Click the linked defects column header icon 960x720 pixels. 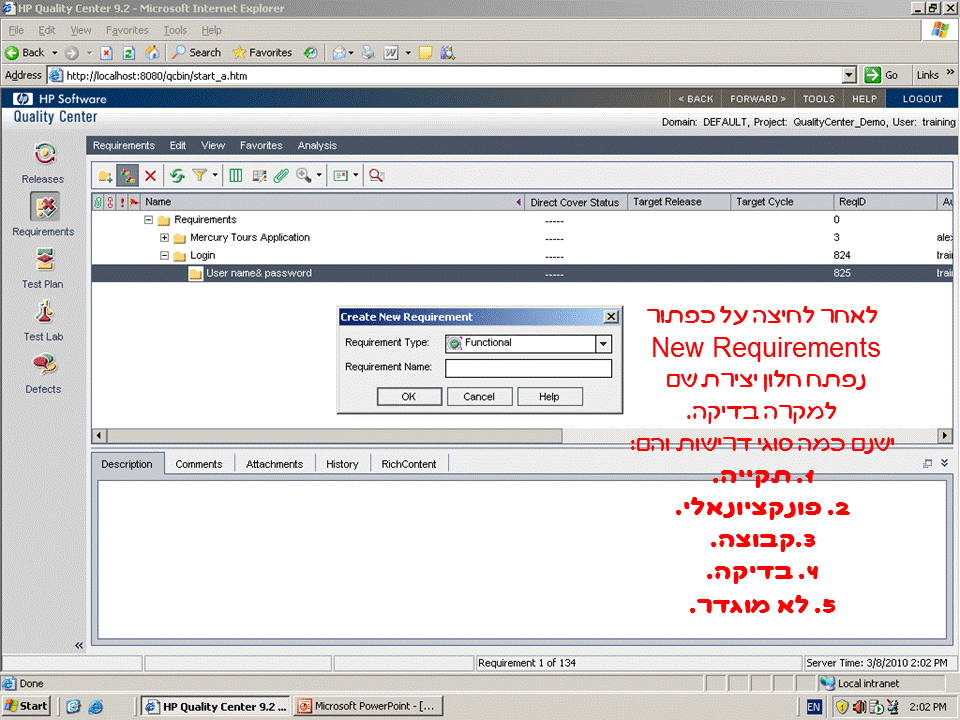click(110, 202)
